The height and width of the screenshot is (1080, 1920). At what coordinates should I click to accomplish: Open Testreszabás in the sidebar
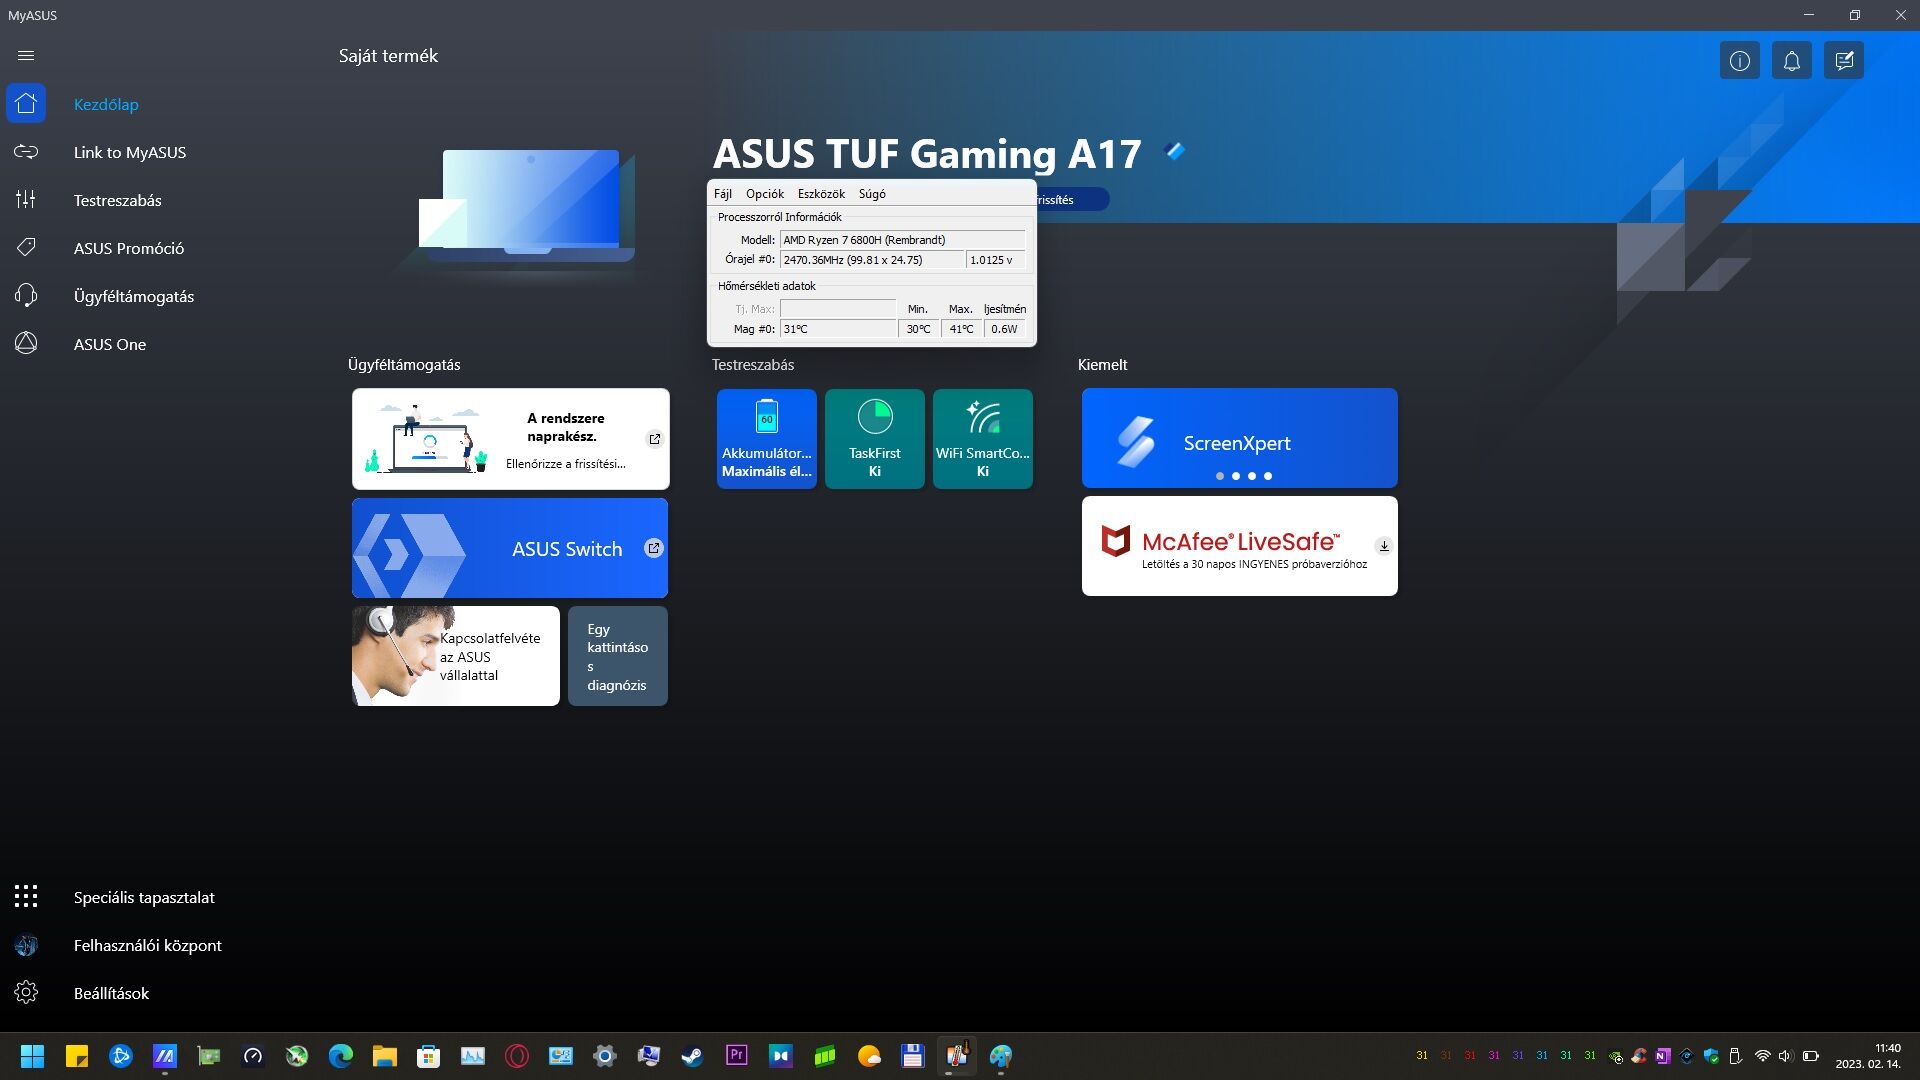[x=117, y=200]
